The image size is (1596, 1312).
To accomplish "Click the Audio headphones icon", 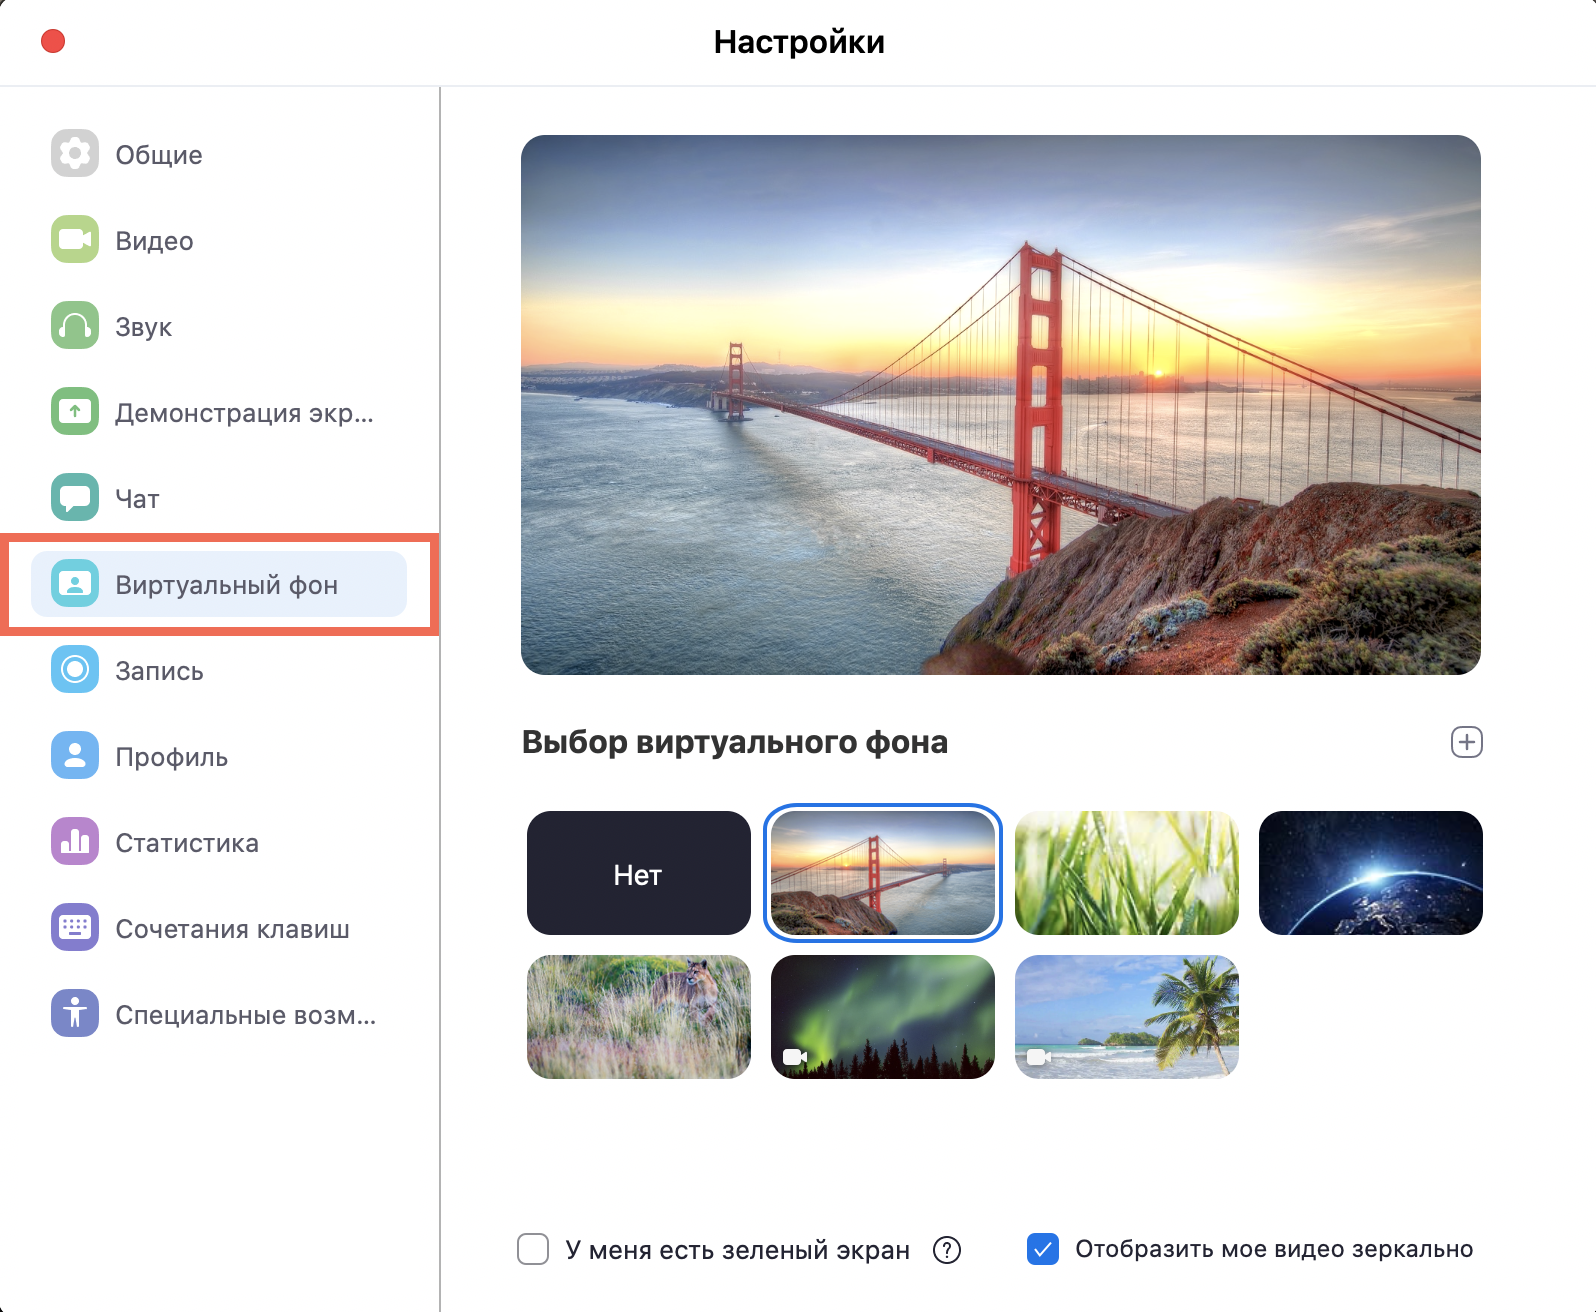I will 75,326.
